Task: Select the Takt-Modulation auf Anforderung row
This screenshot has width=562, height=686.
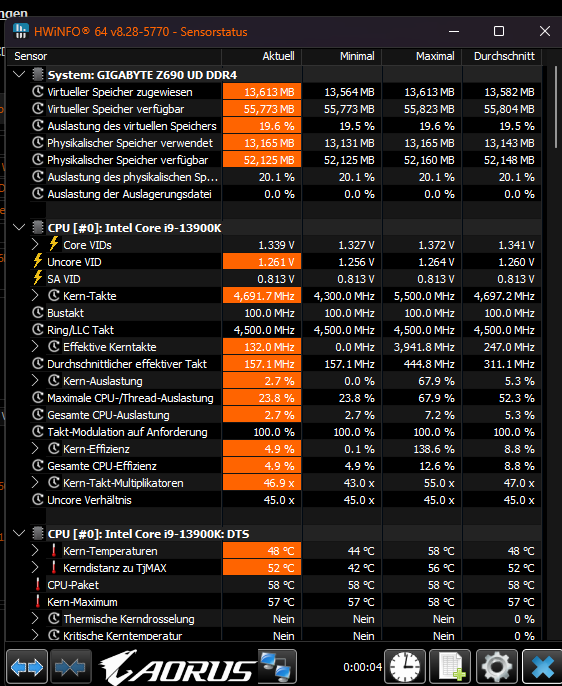Action: click(286, 432)
